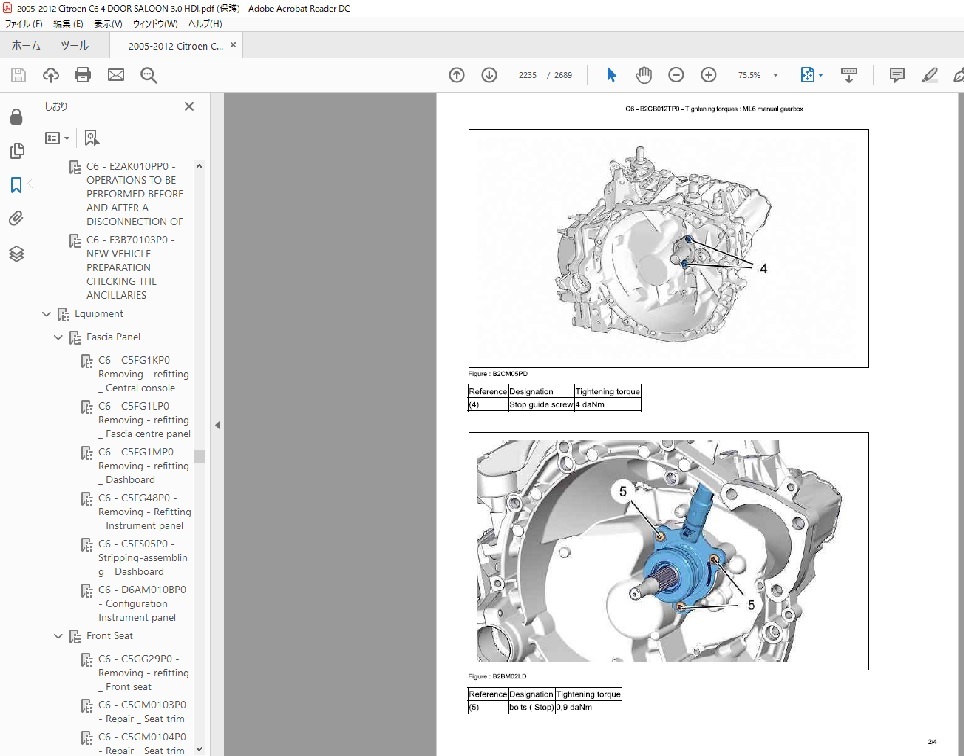Click the fit page options icon
Image resolution: width=964 pixels, height=756 pixels.
pyautogui.click(x=807, y=75)
